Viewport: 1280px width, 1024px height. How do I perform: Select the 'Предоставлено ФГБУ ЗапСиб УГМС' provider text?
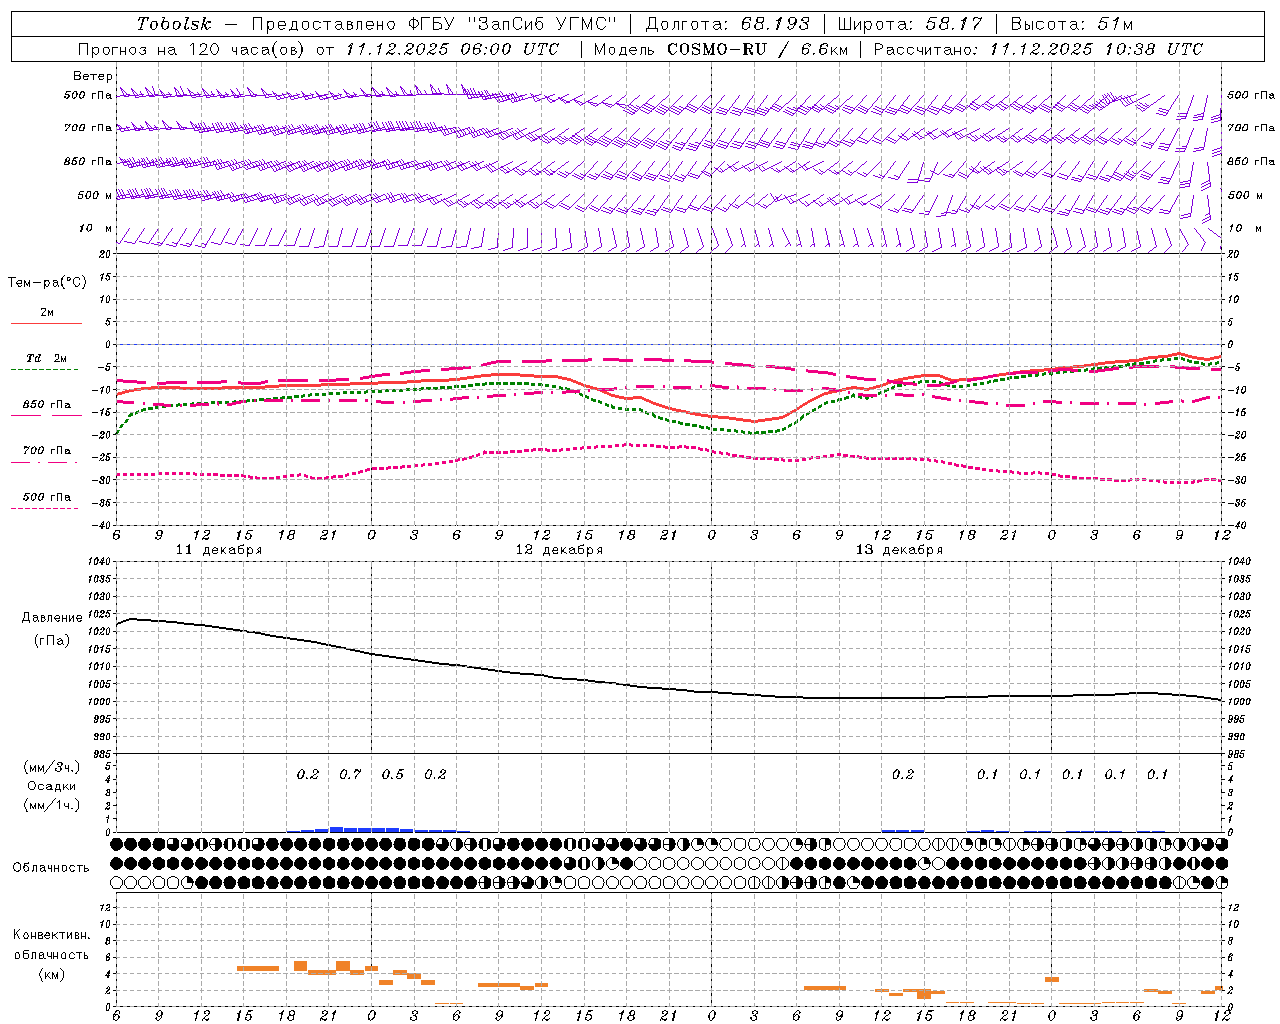point(434,24)
